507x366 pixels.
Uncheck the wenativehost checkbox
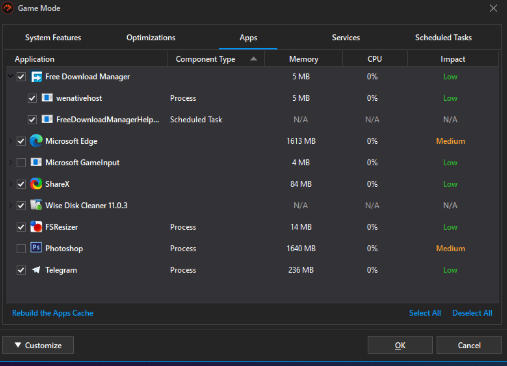(32, 98)
